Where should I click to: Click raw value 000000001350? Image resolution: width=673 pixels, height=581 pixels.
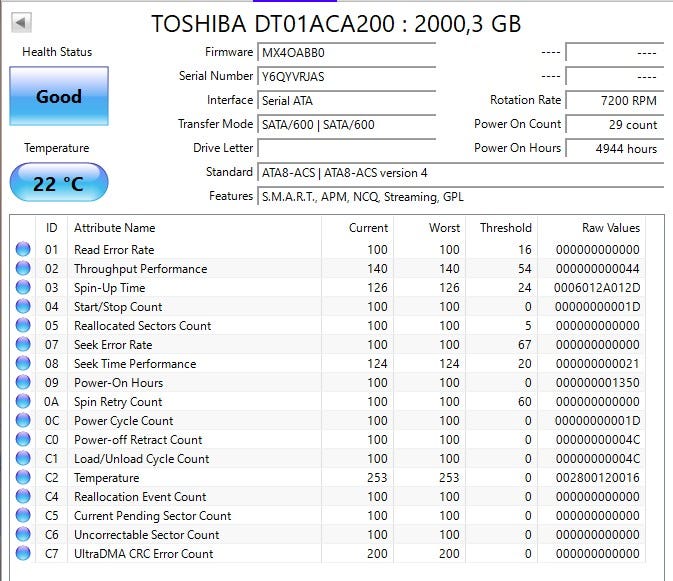597,382
